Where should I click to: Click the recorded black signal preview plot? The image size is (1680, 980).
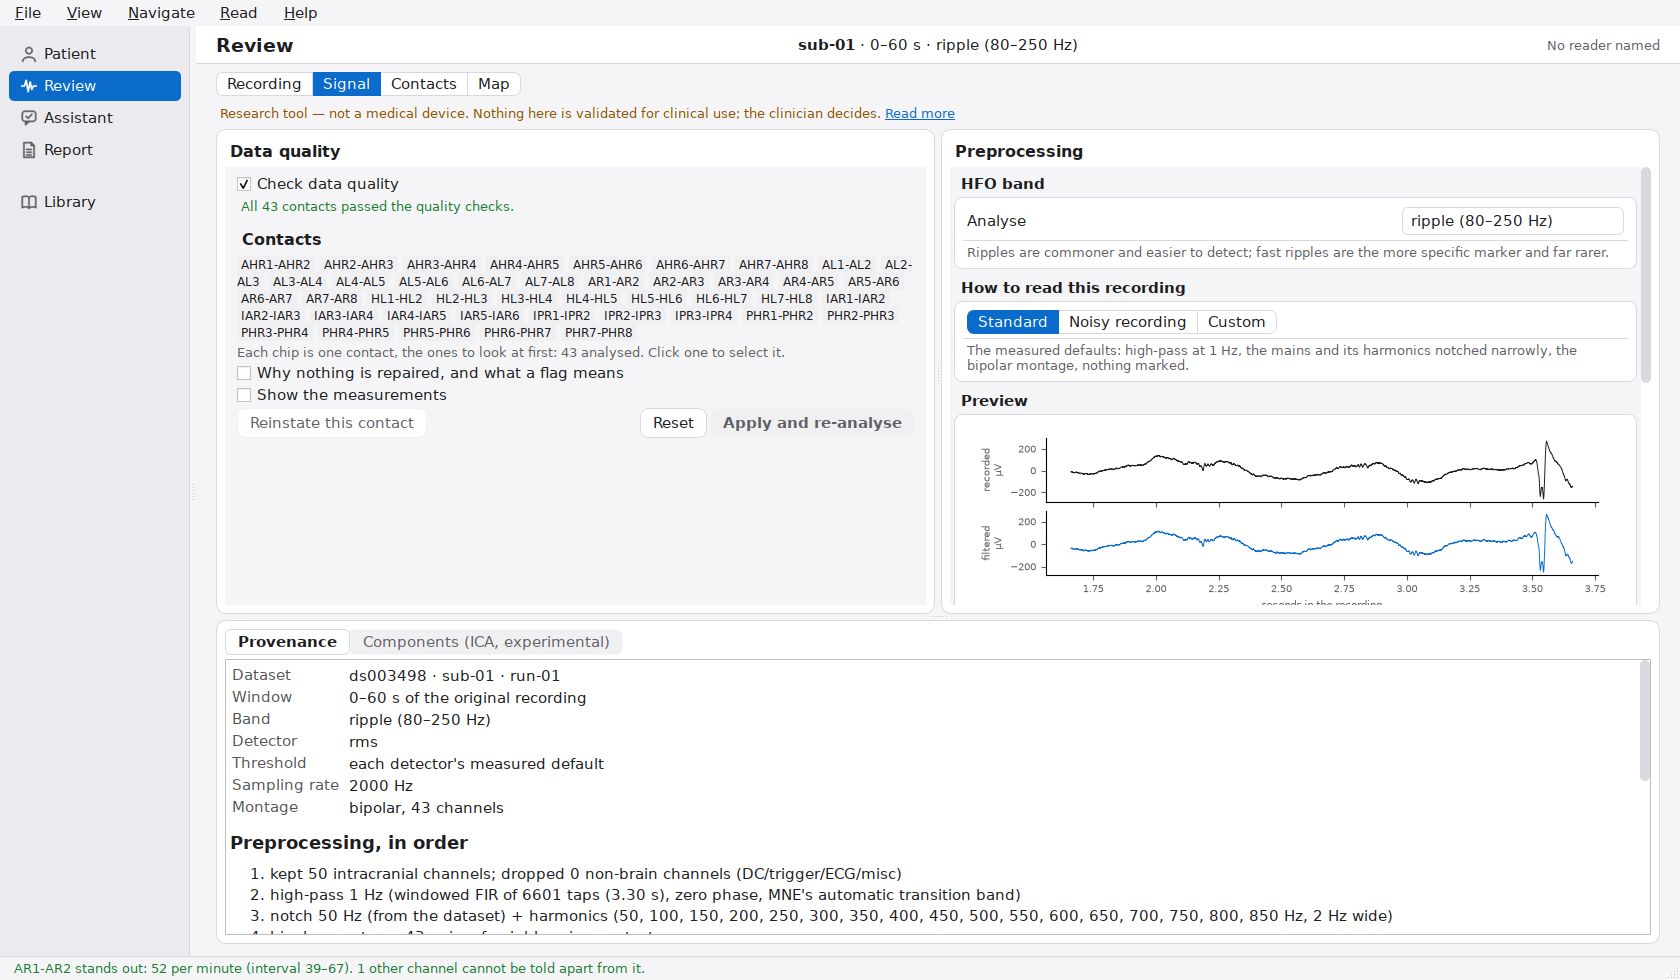[x=1321, y=470]
